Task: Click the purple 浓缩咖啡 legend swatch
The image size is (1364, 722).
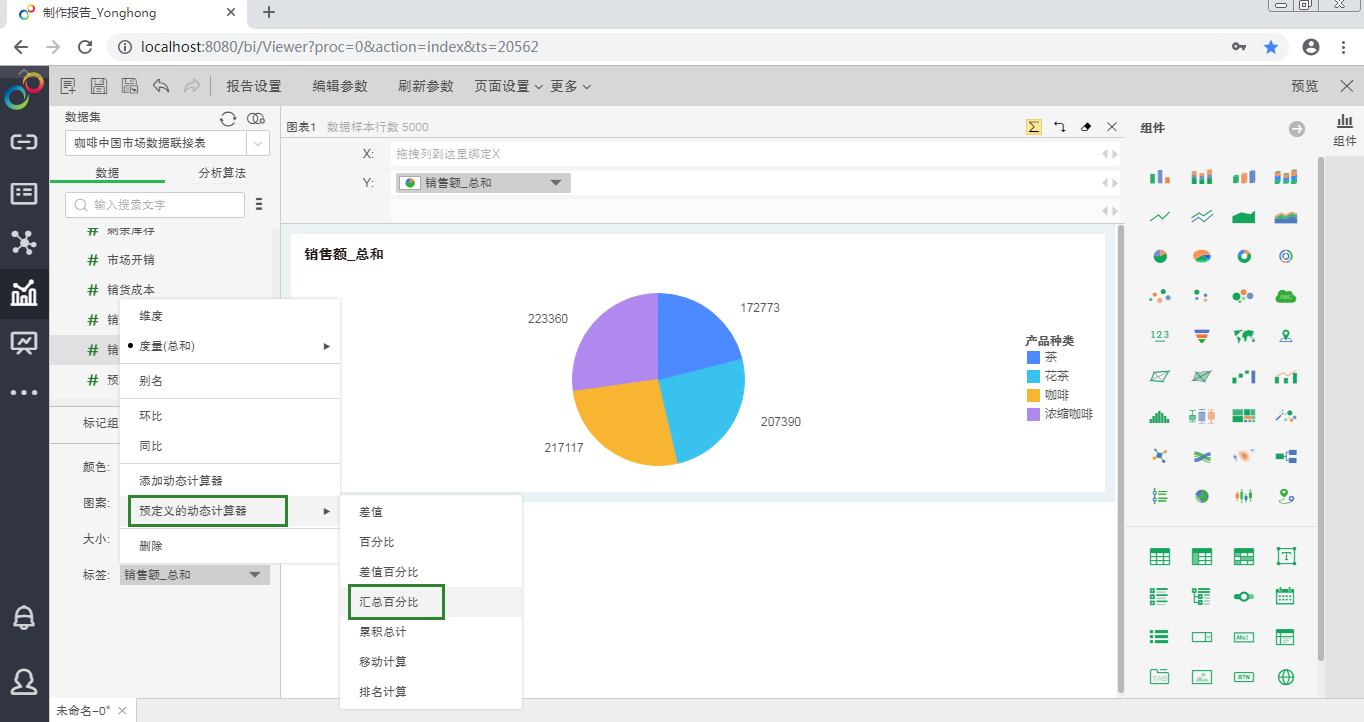Action: click(1033, 414)
